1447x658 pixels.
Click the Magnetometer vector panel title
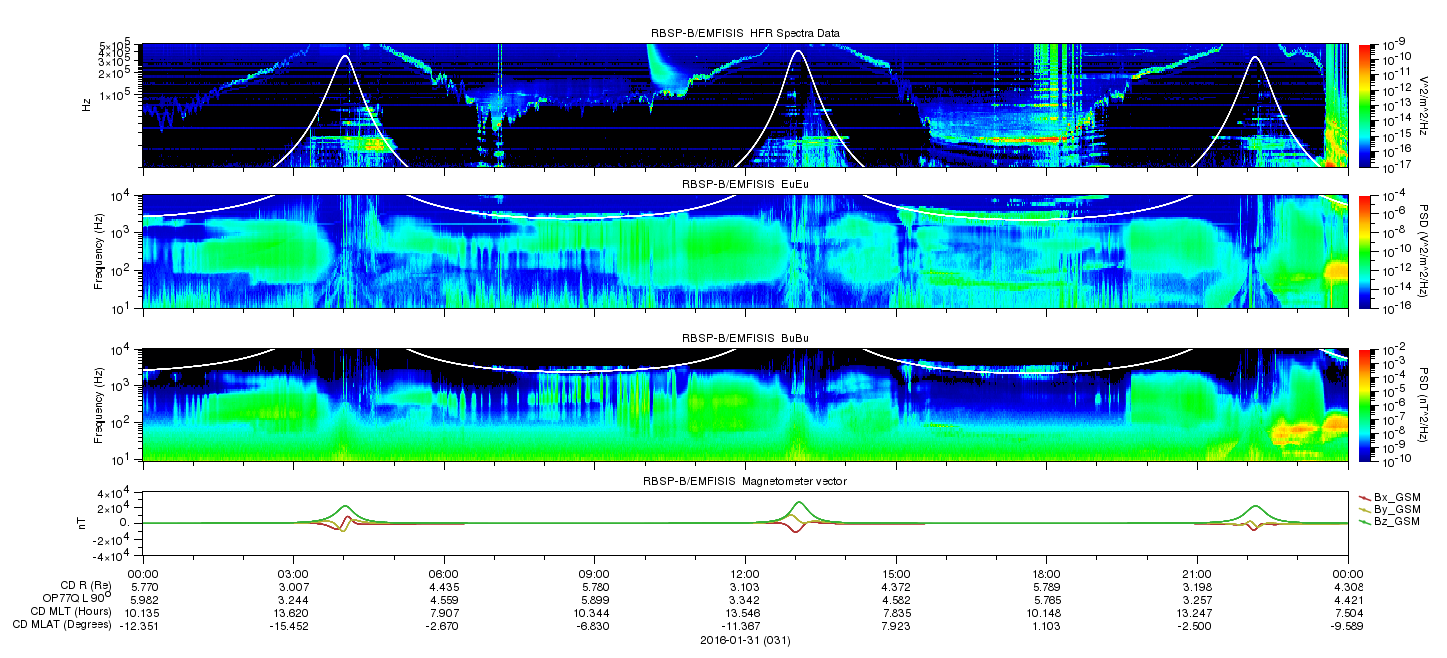point(745,482)
